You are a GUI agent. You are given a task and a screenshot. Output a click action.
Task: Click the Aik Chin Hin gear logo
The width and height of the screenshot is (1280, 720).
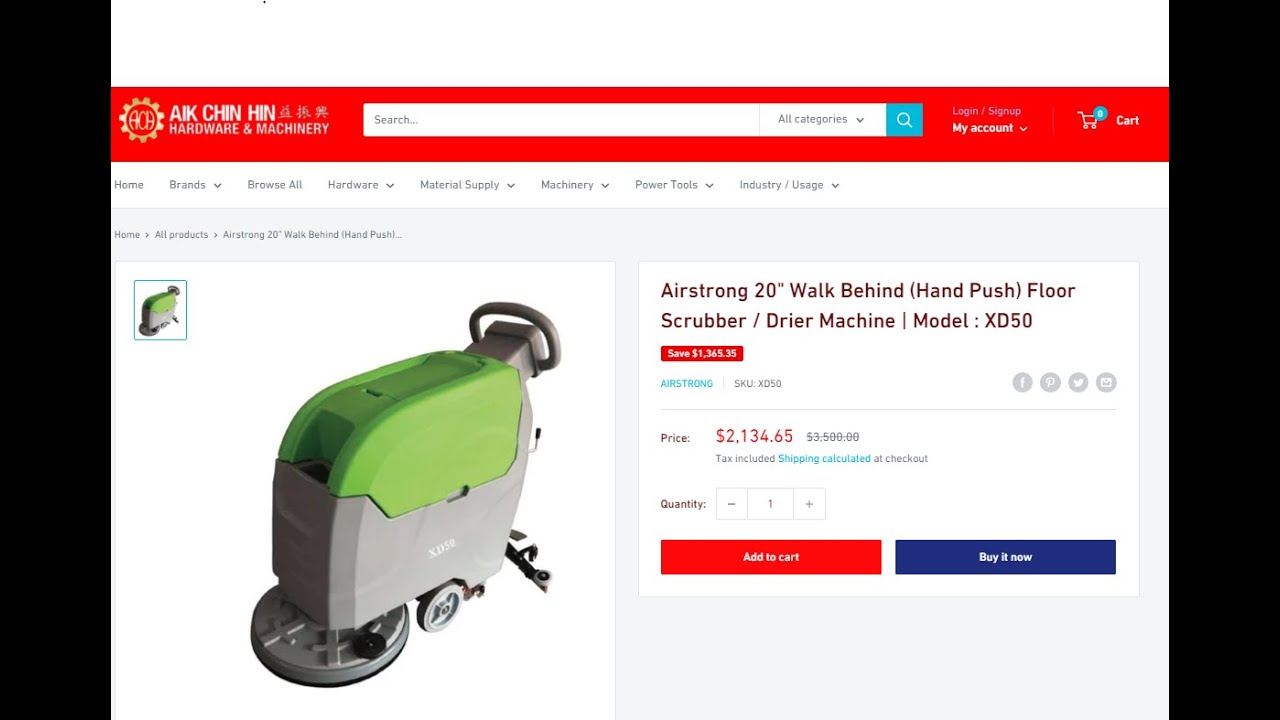[x=141, y=120]
